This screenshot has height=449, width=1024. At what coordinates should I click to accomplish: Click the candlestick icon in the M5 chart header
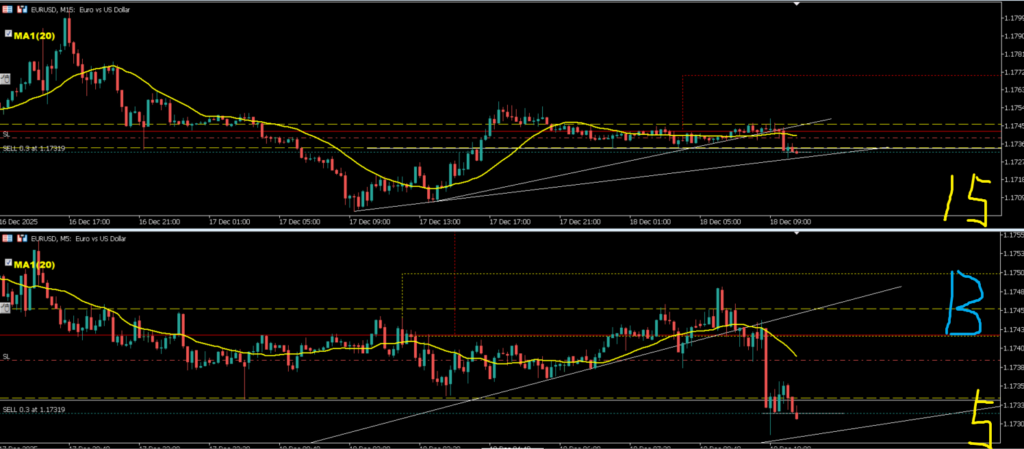click(x=22, y=240)
